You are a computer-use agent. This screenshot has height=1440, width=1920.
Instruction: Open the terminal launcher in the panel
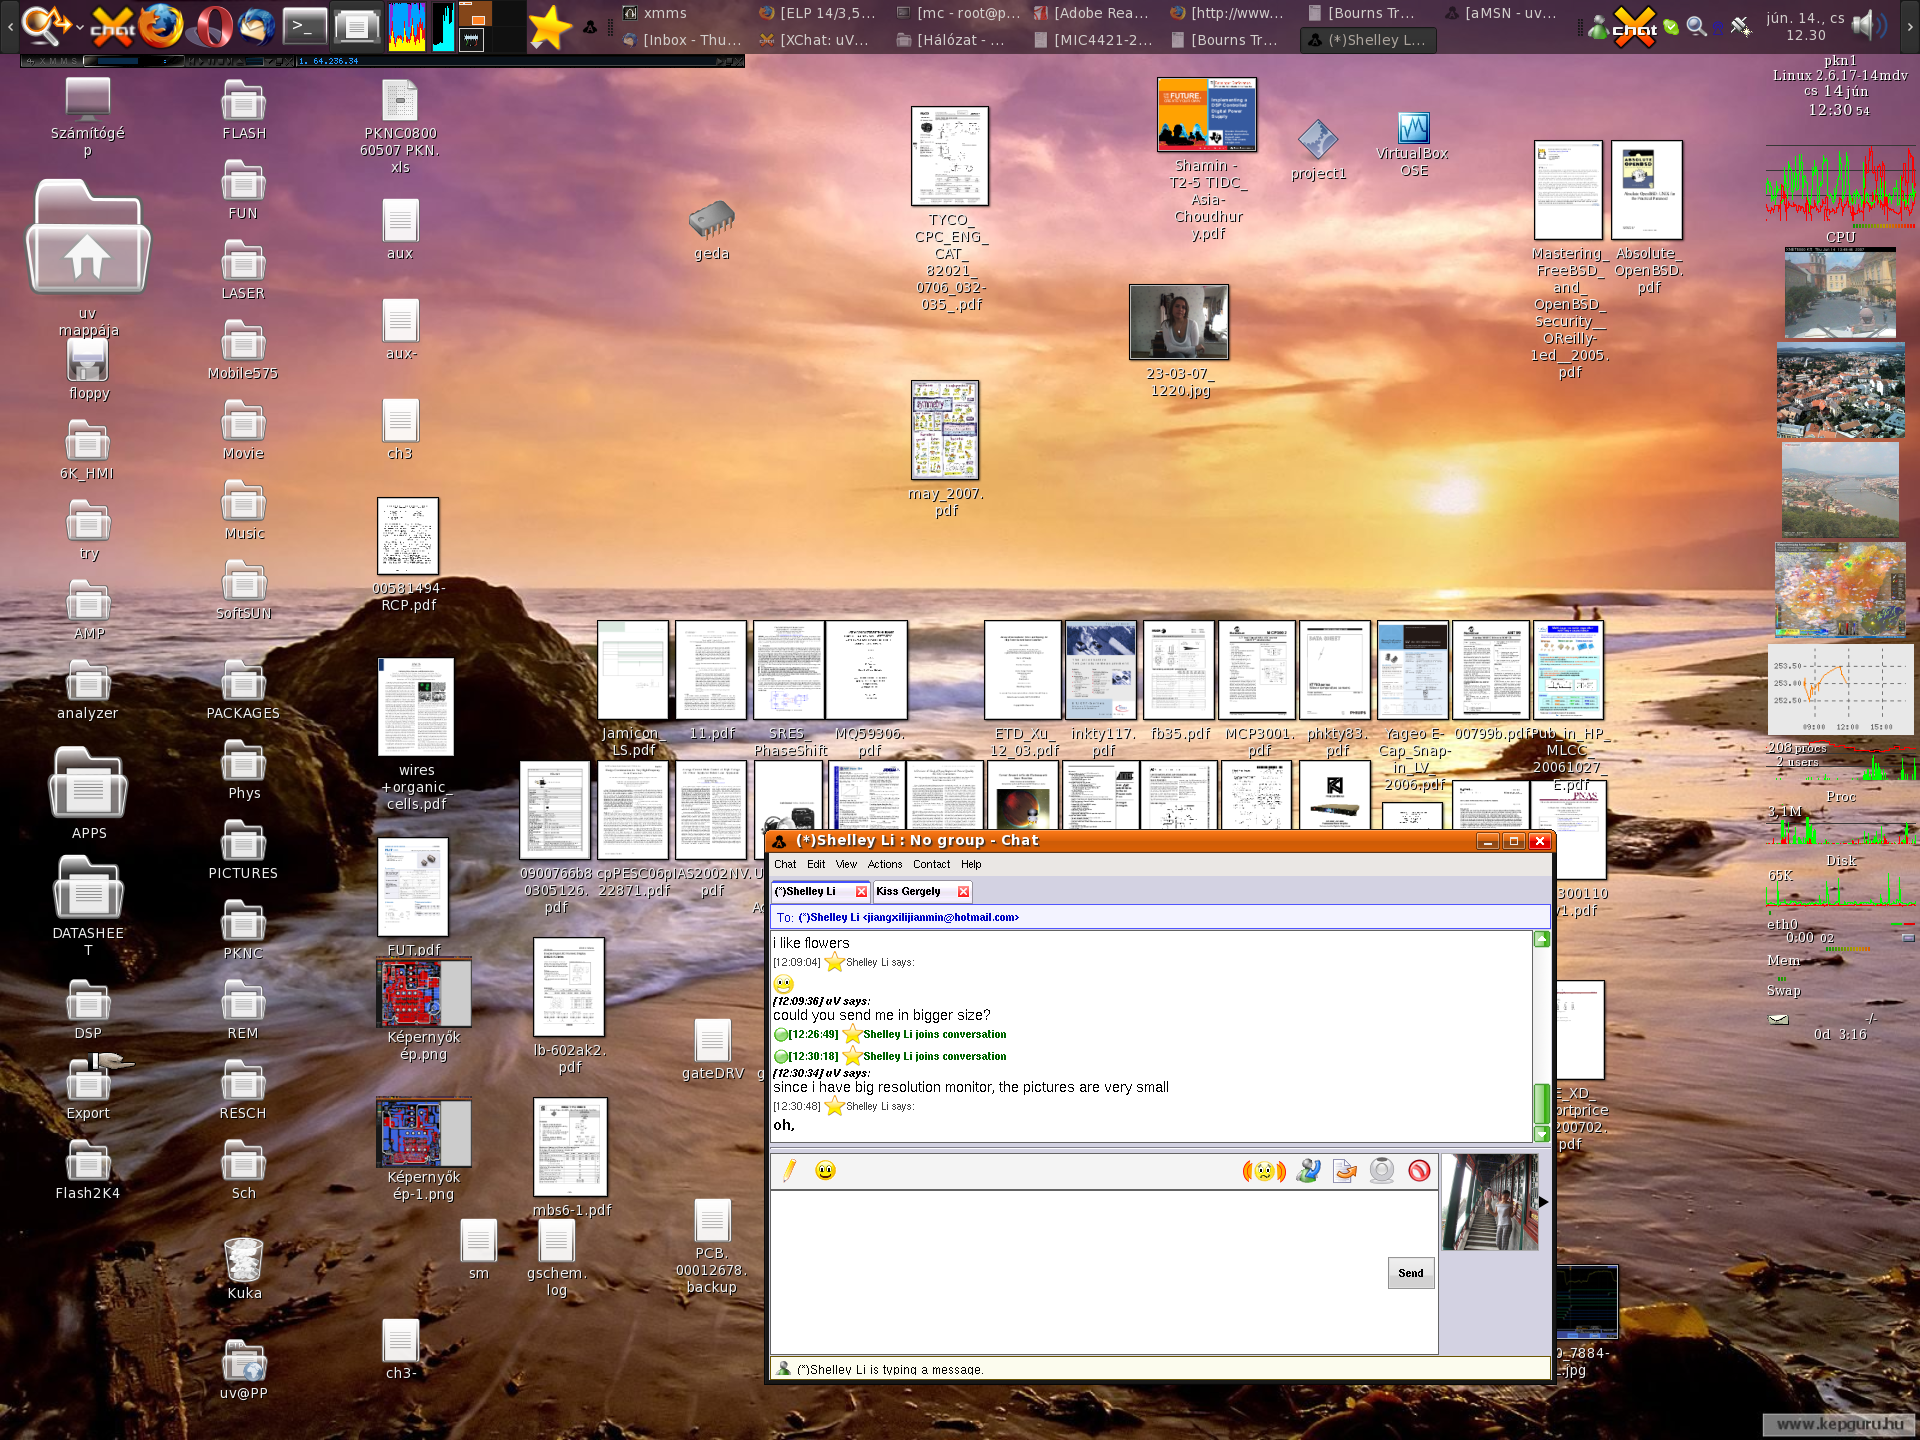tap(304, 26)
